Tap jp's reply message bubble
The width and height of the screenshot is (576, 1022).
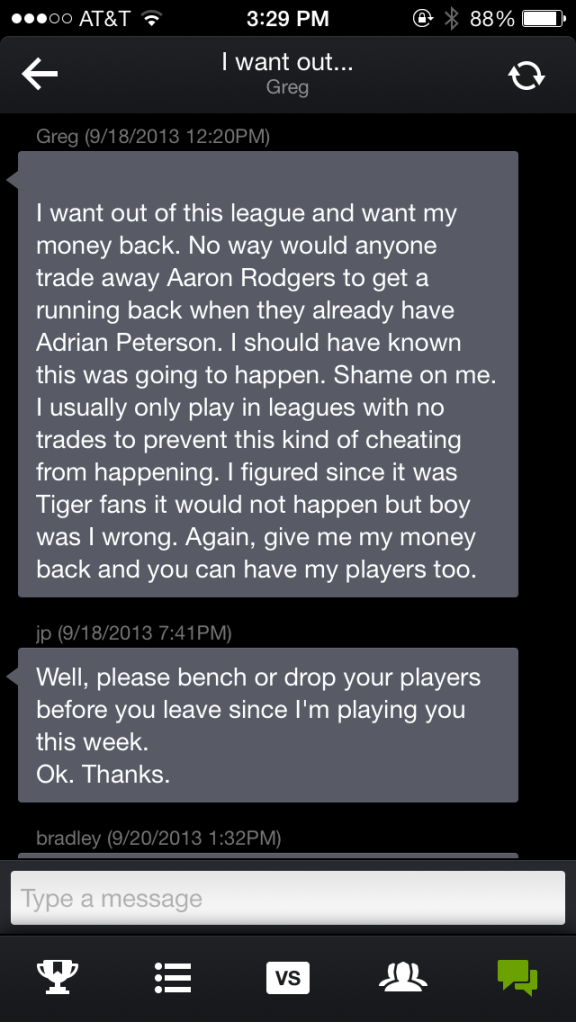click(x=268, y=725)
